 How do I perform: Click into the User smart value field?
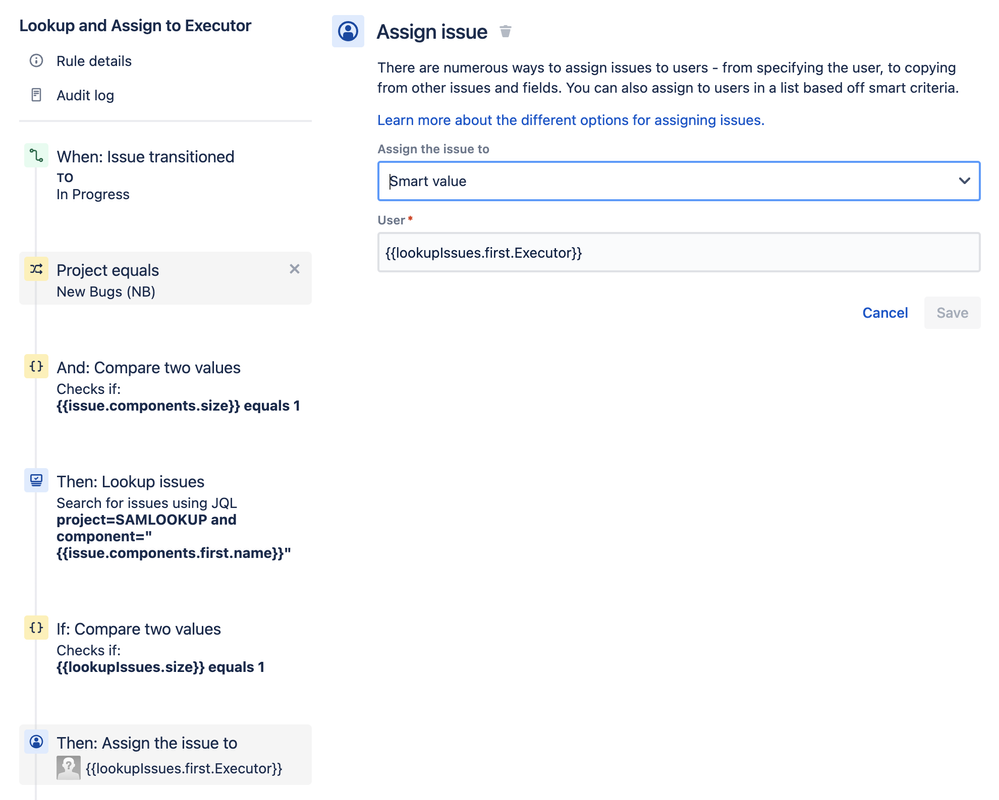[678, 253]
